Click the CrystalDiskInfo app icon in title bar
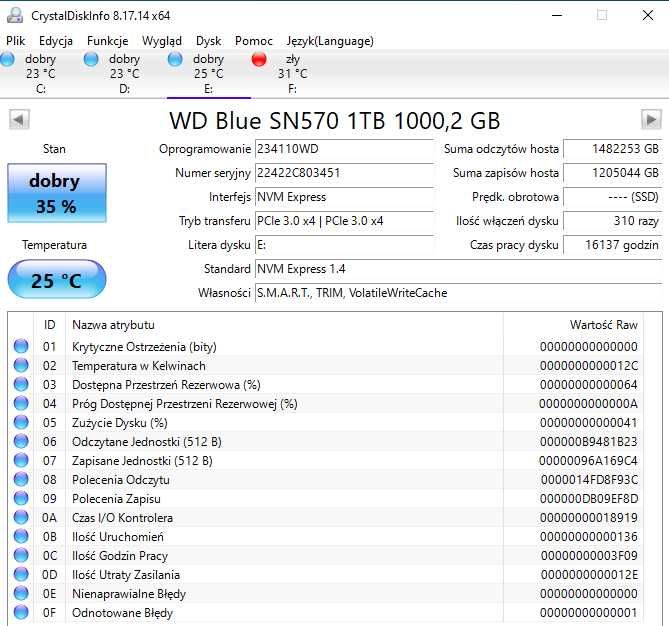The height and width of the screenshot is (626, 669). 15,15
